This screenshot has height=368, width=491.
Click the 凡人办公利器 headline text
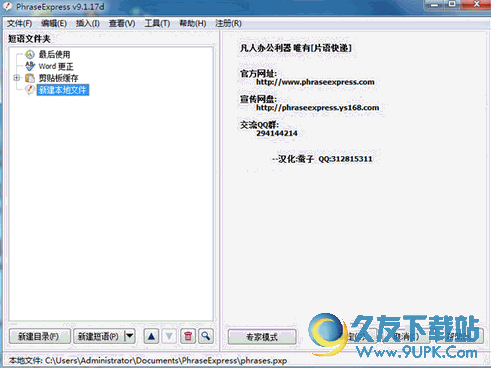(x=296, y=48)
